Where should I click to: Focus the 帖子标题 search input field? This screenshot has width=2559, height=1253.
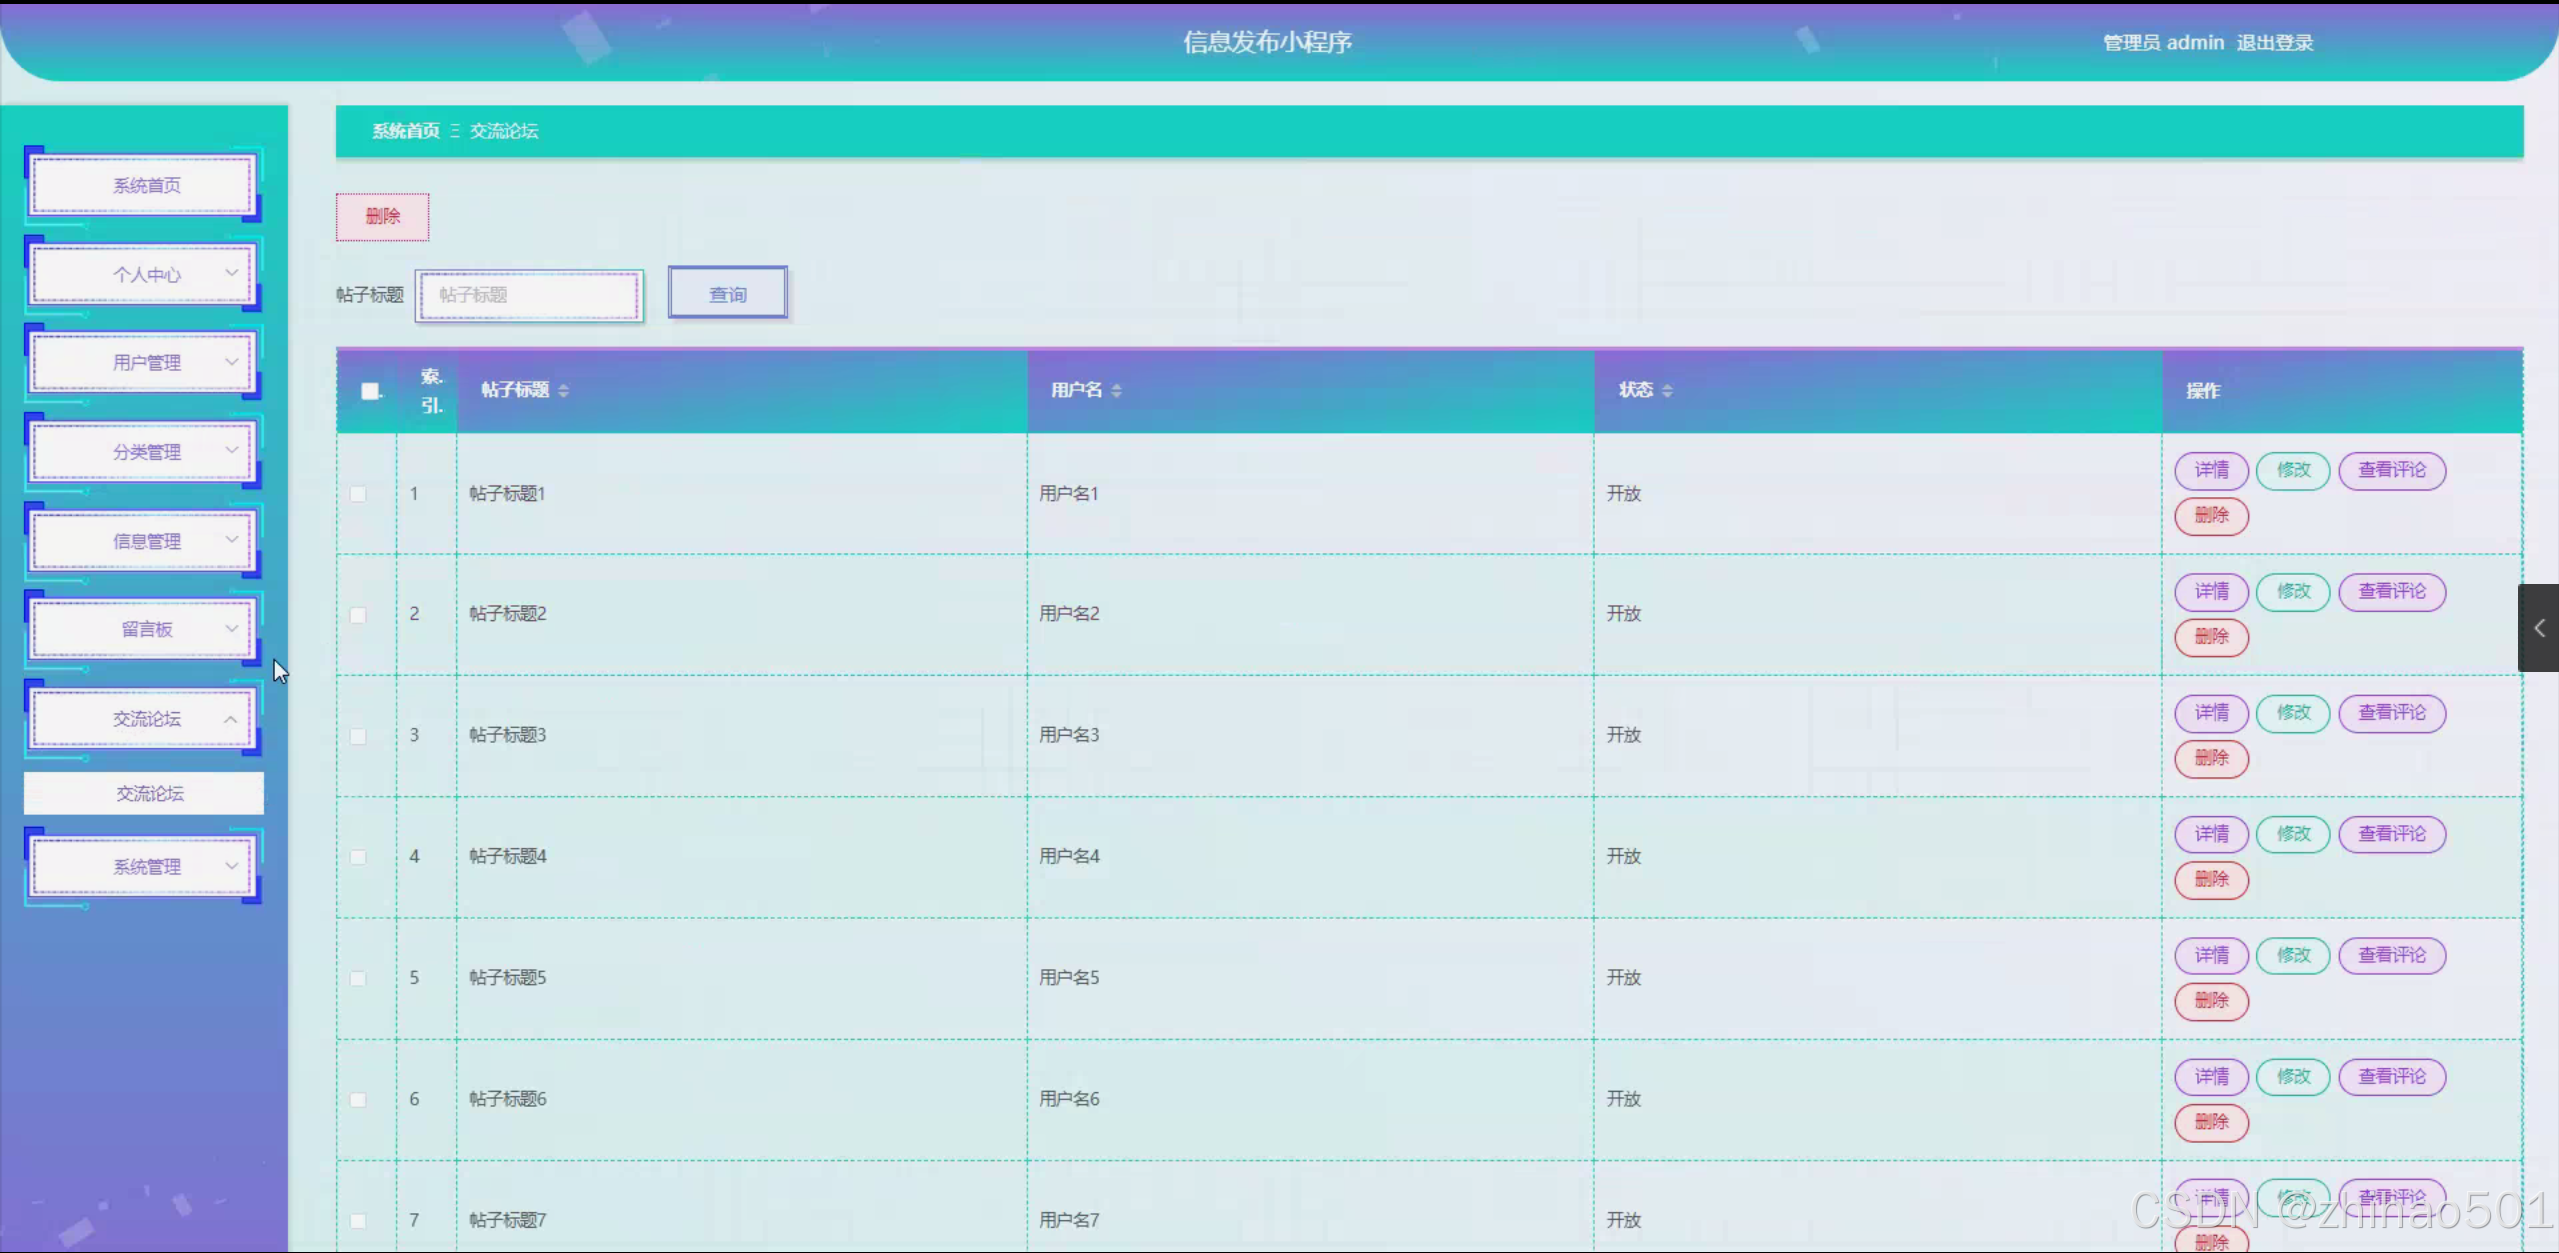(x=529, y=295)
